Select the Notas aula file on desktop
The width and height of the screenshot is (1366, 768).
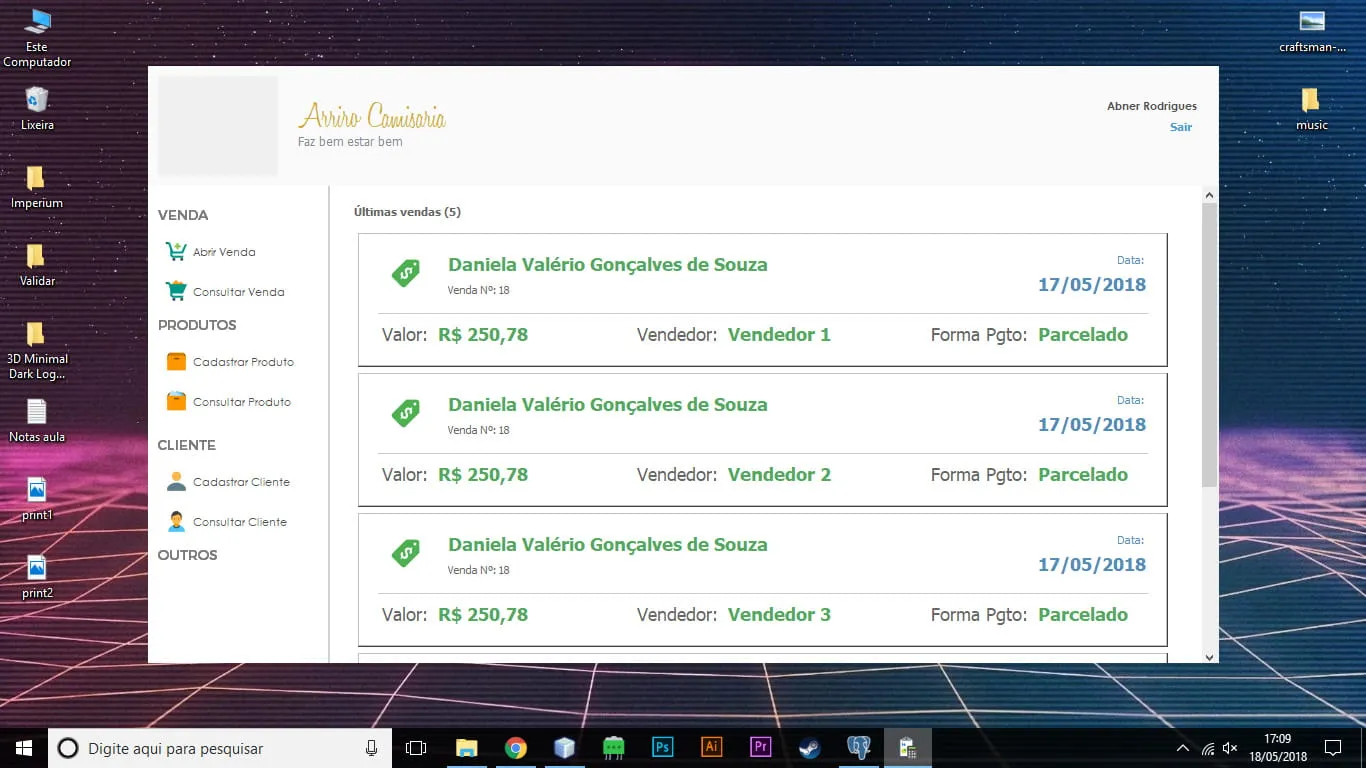37,420
